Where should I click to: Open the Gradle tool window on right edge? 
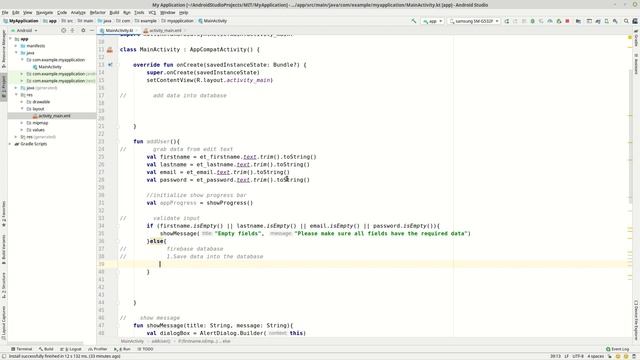pos(636,38)
